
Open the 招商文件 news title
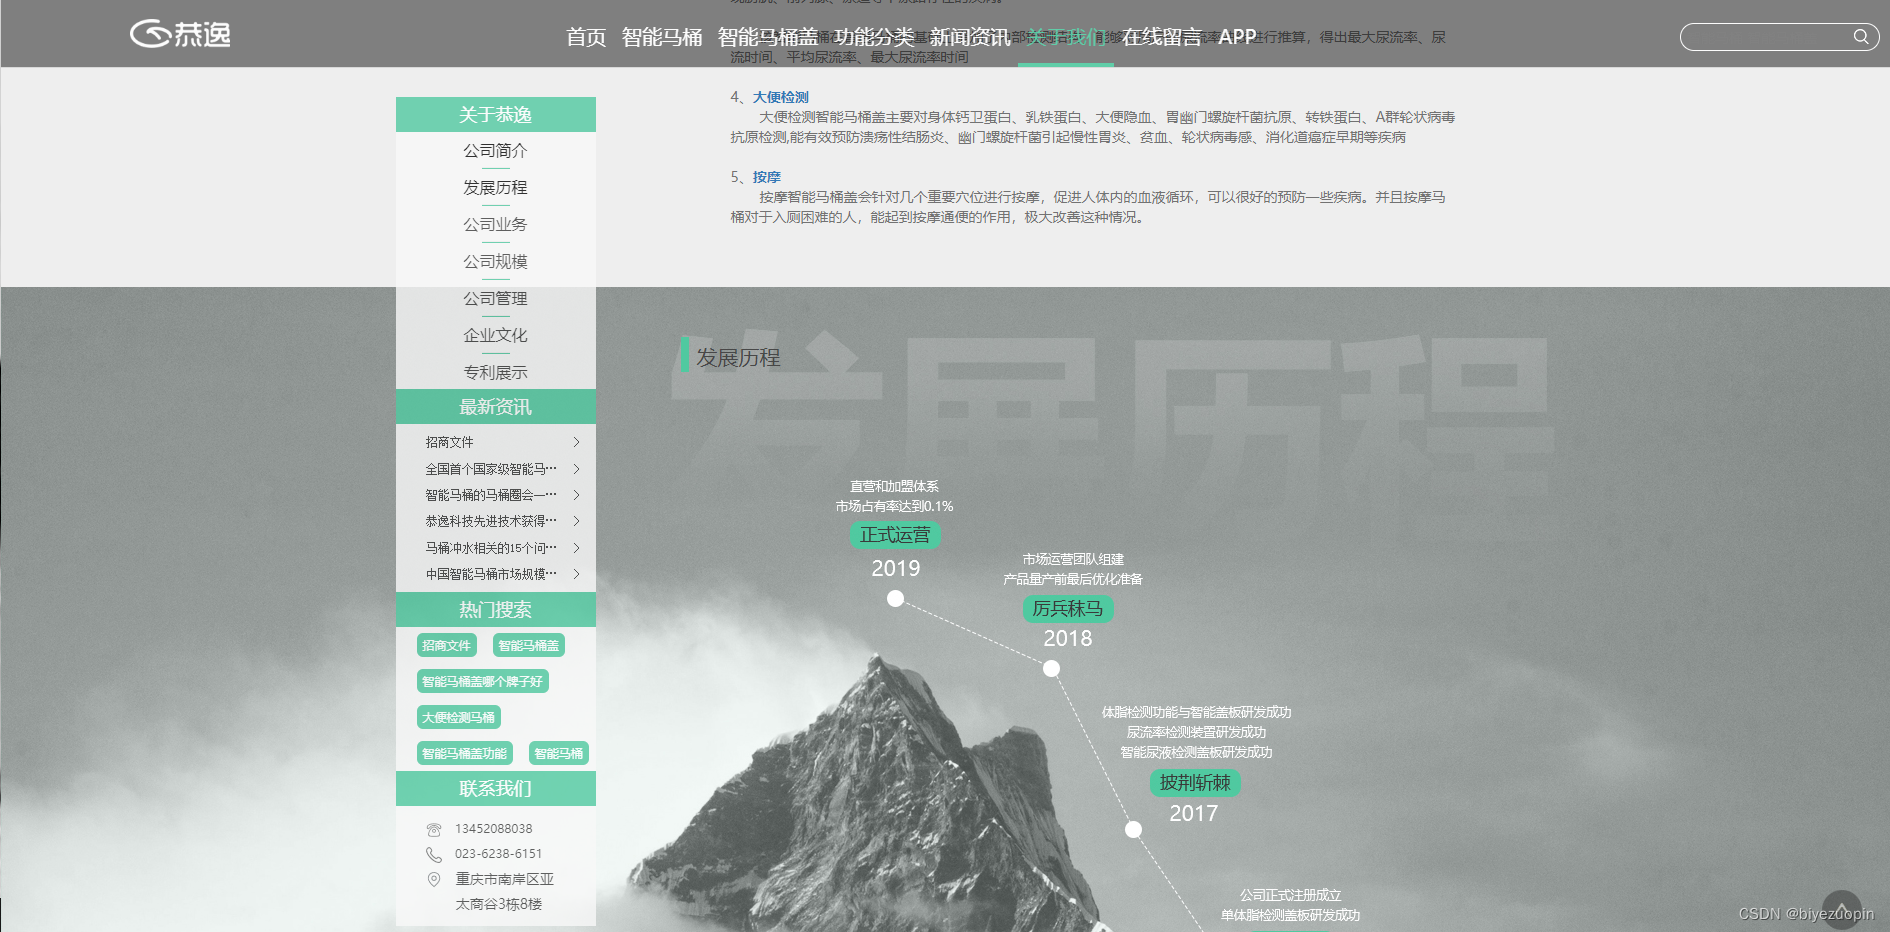[x=450, y=442]
